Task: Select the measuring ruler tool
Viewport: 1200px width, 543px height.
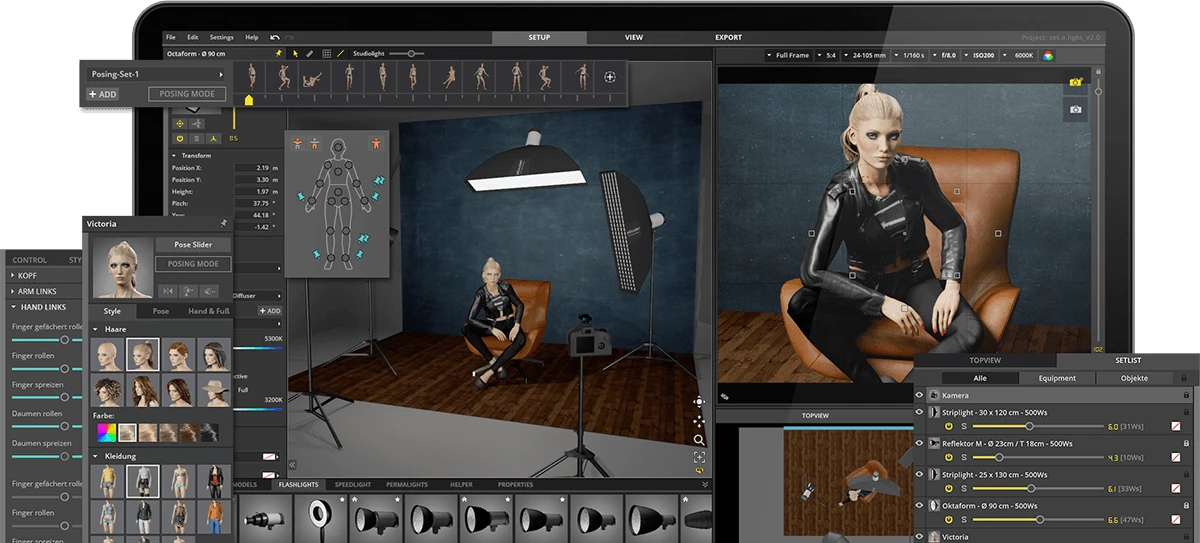Action: click(310, 53)
